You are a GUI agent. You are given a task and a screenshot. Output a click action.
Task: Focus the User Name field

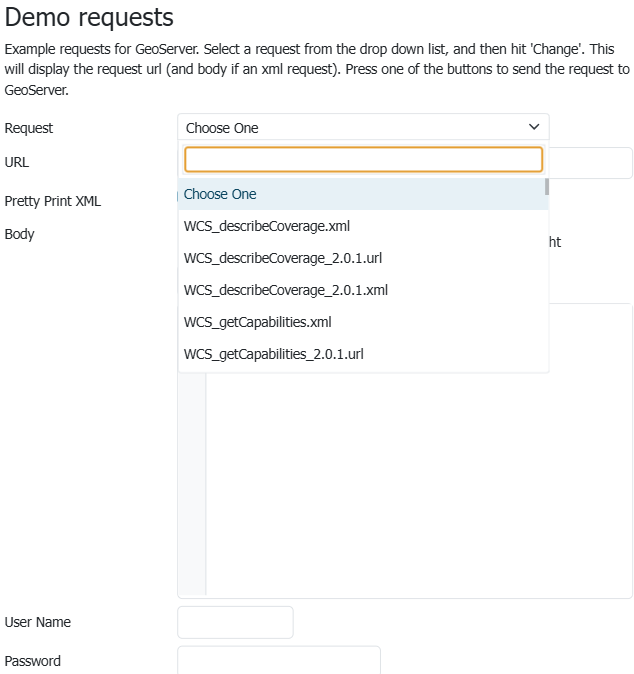(x=235, y=622)
